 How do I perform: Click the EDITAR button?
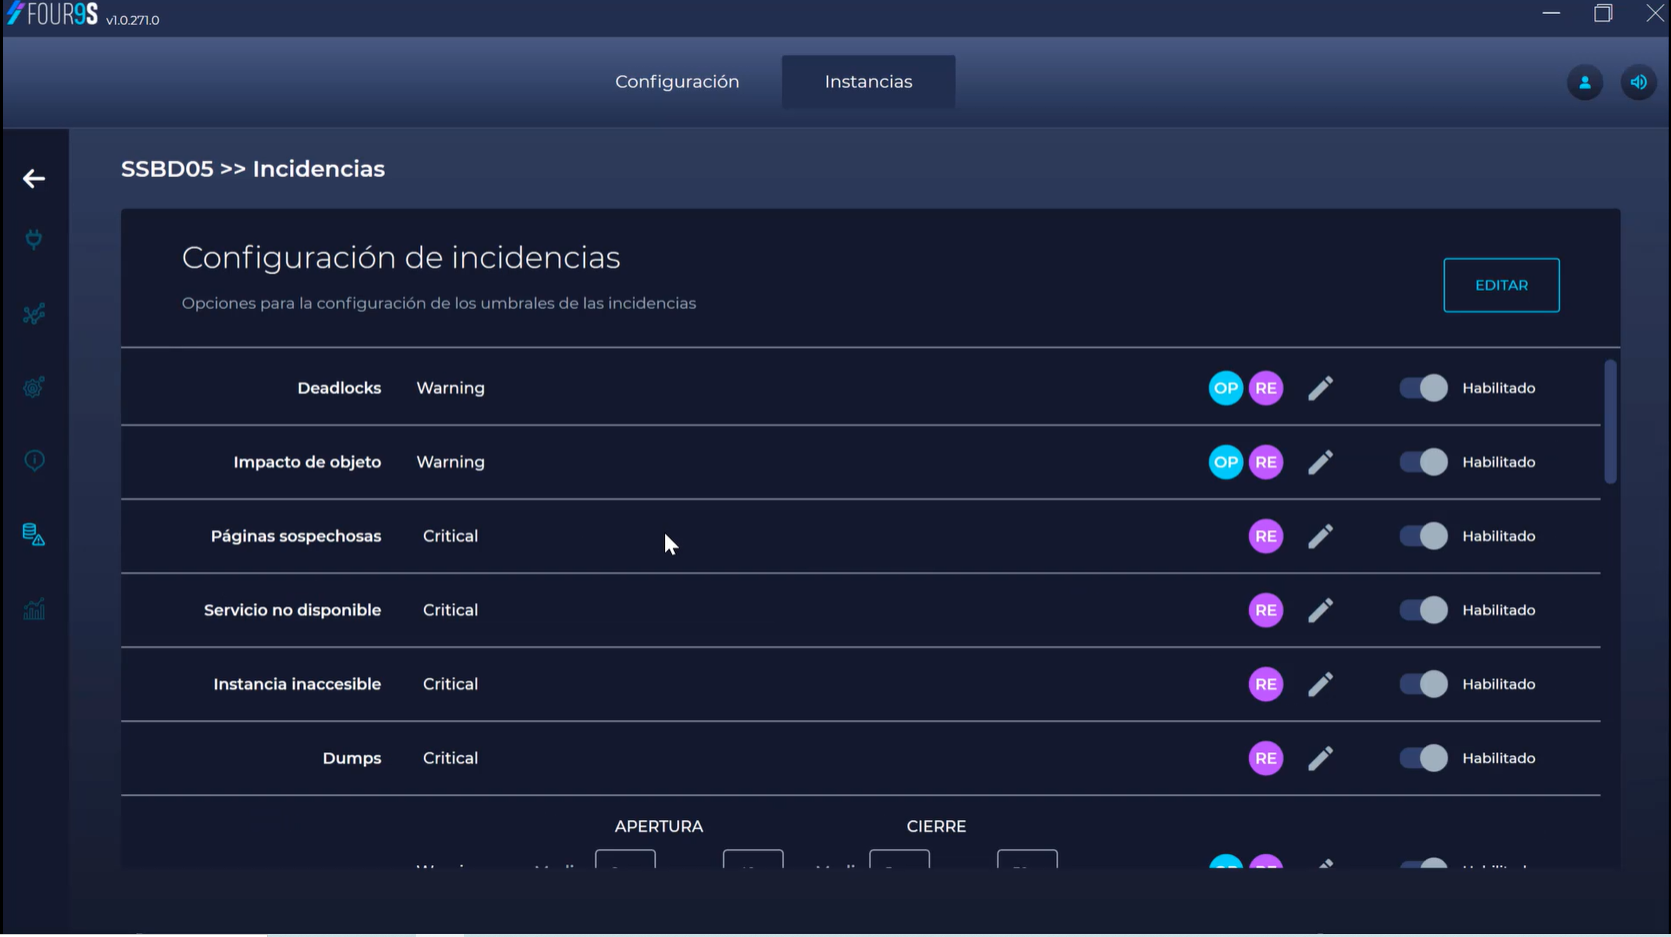pos(1501,285)
